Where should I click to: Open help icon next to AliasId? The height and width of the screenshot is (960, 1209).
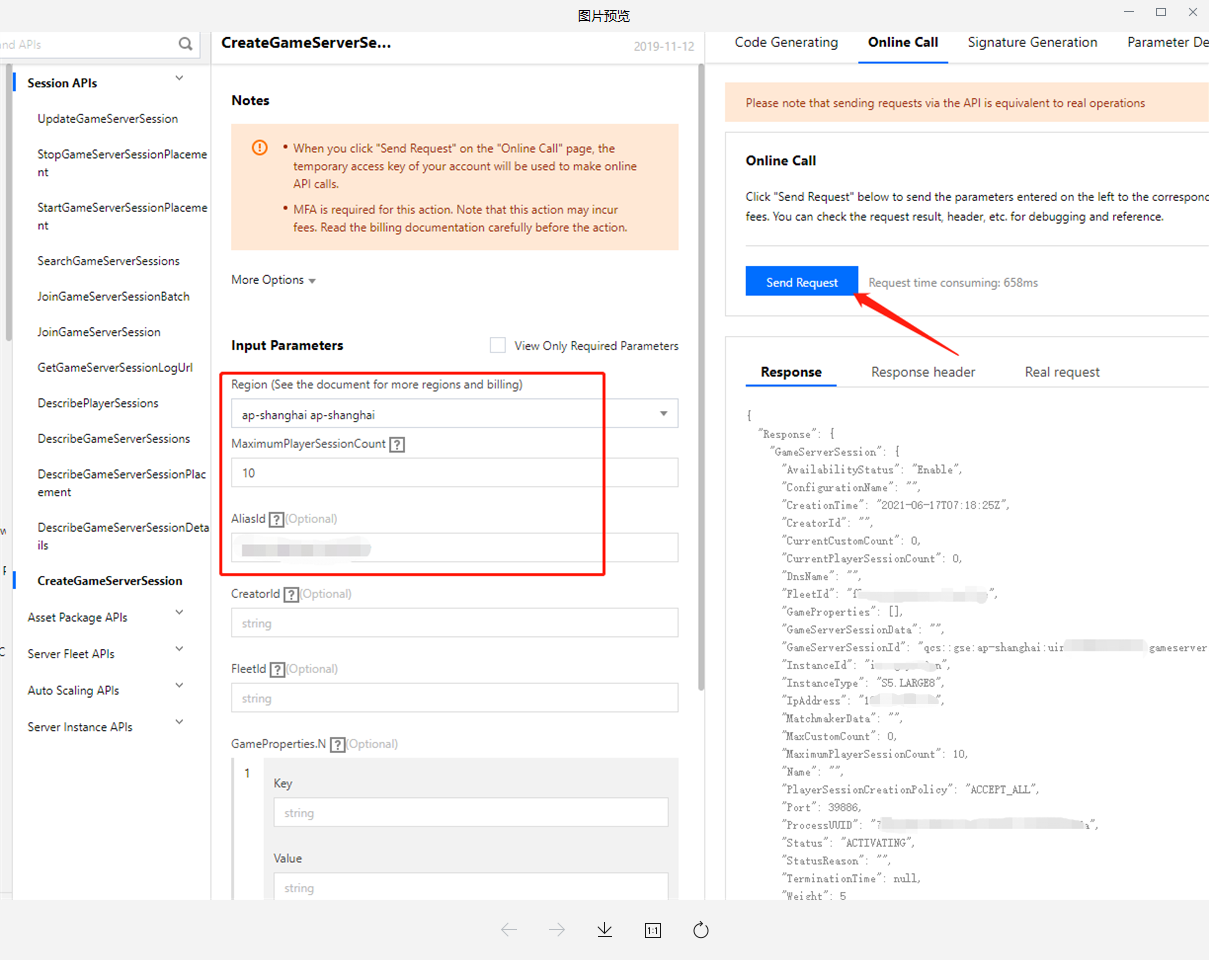click(277, 520)
